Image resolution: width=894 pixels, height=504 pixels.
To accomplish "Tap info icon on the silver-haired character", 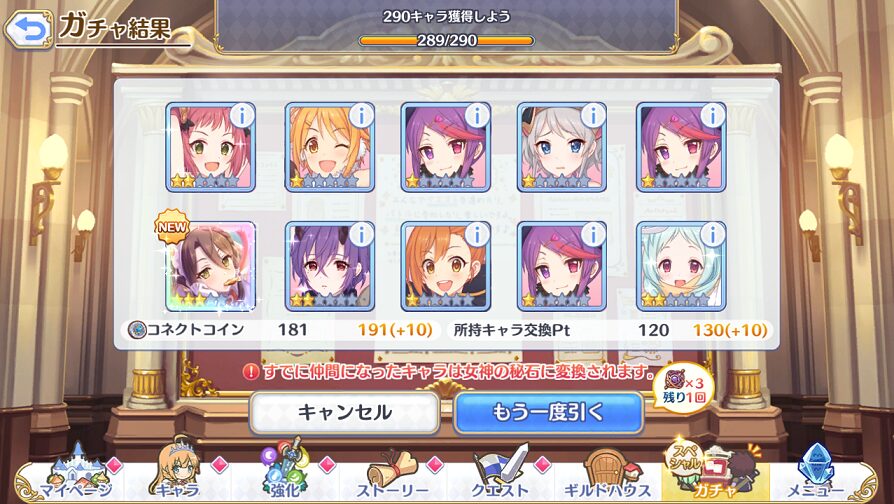I will (x=593, y=116).
